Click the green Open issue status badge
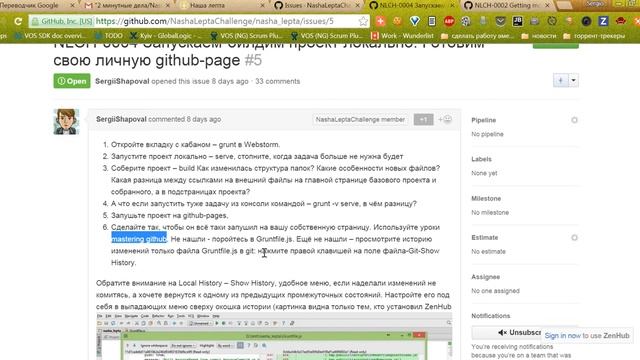 click(72, 81)
